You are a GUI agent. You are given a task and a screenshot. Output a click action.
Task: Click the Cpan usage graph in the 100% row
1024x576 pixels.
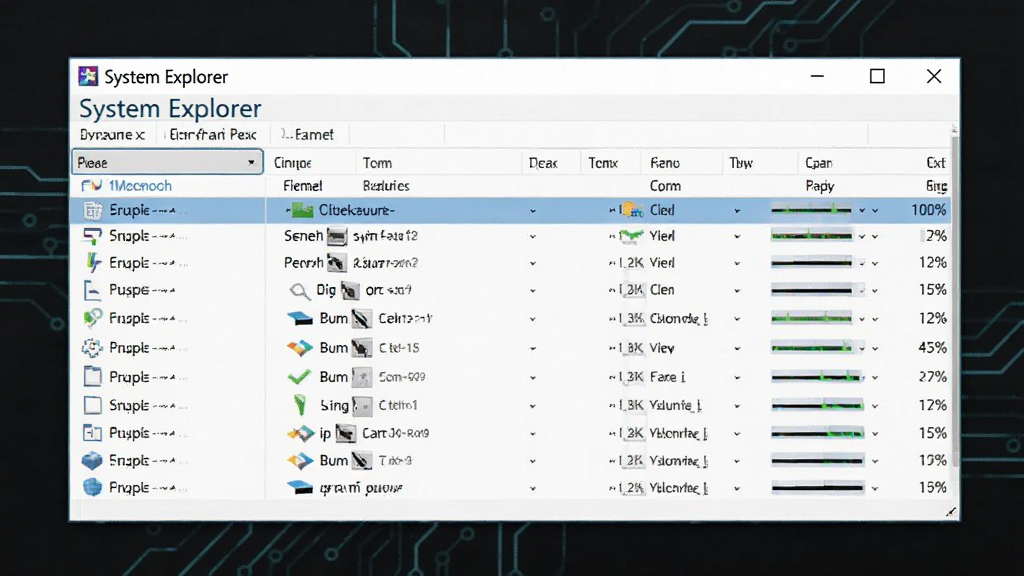pos(811,210)
